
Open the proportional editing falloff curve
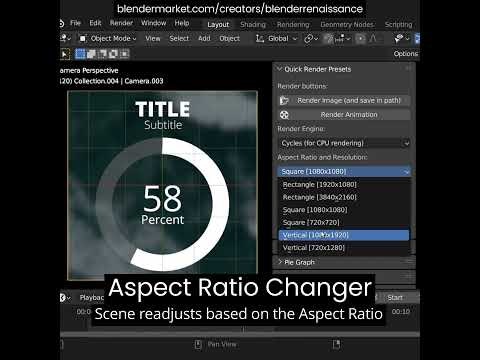pyautogui.click(x=373, y=39)
